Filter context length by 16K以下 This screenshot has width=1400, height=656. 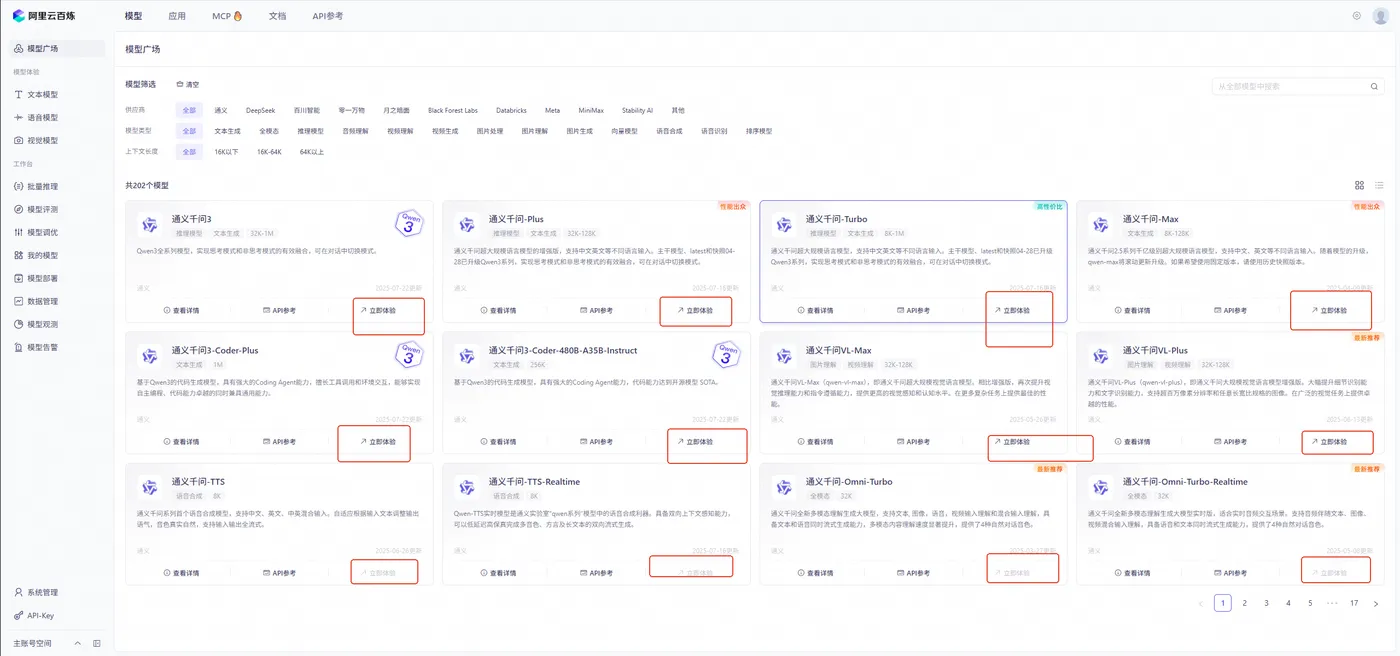click(x=227, y=152)
